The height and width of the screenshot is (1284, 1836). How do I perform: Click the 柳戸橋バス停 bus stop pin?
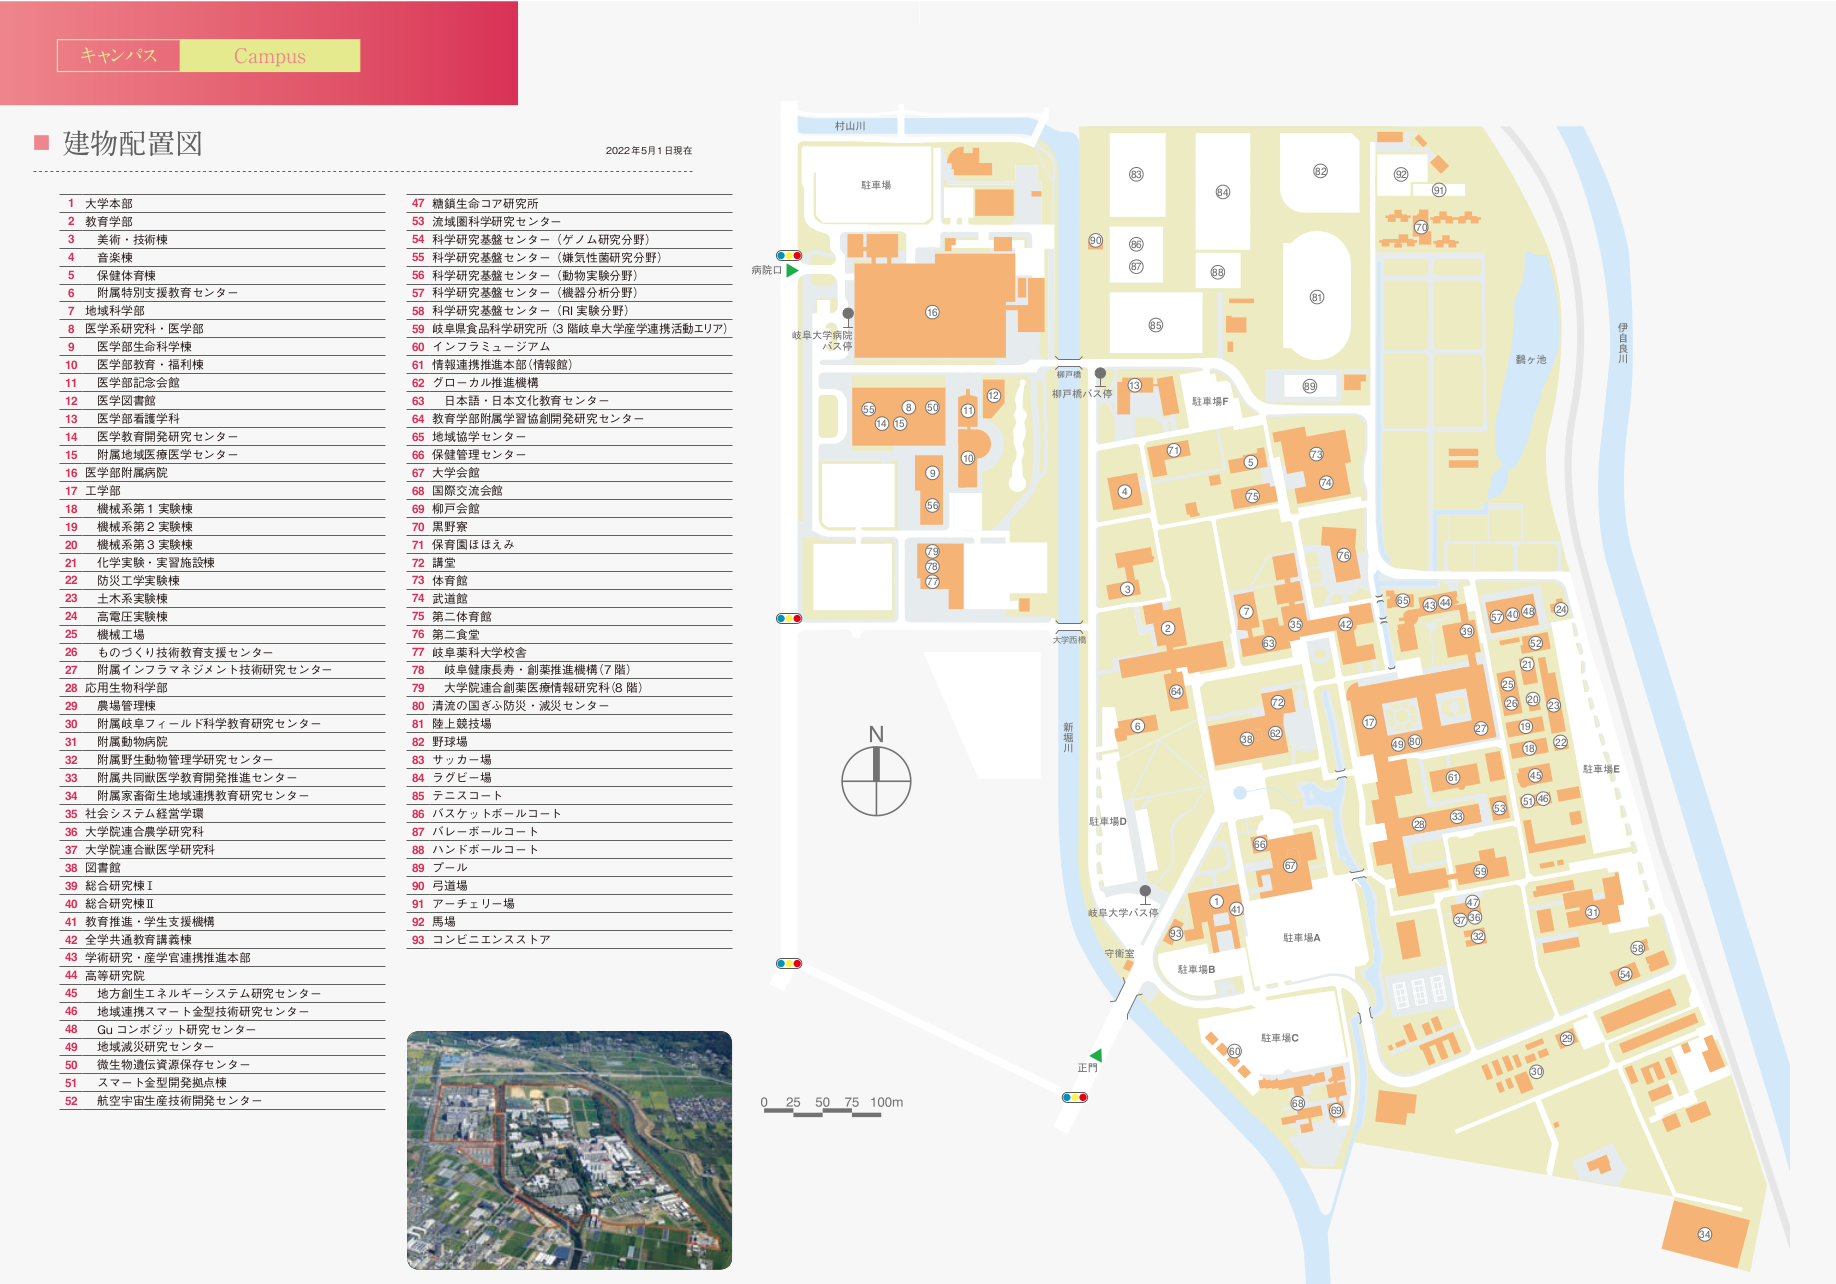tap(1100, 374)
